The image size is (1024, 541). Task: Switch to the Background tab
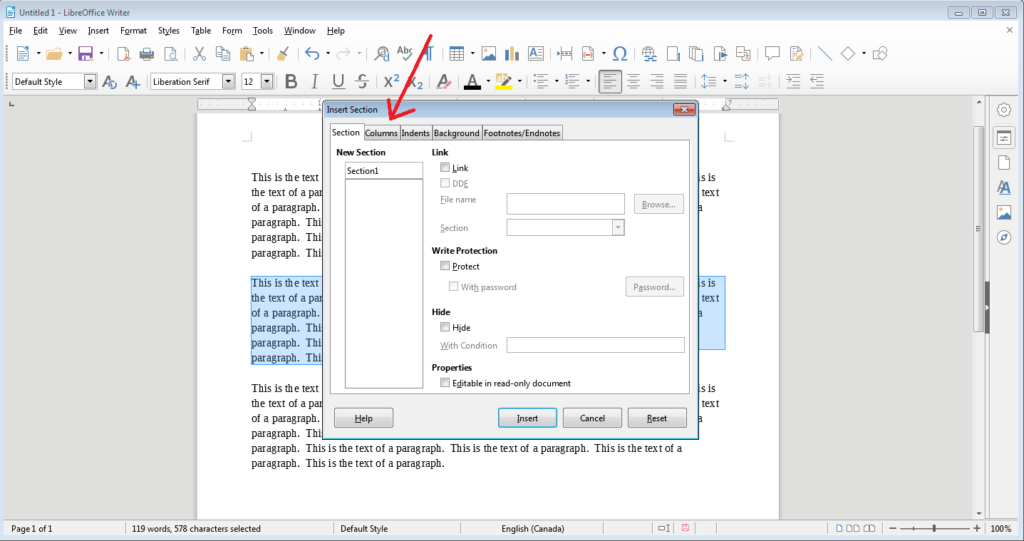[x=456, y=133]
